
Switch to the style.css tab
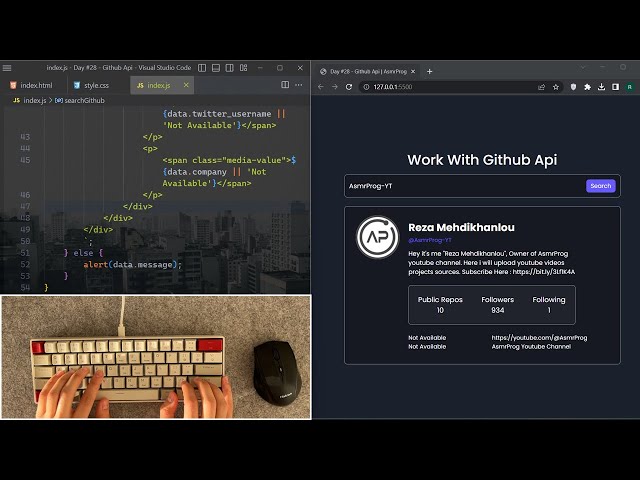point(91,85)
